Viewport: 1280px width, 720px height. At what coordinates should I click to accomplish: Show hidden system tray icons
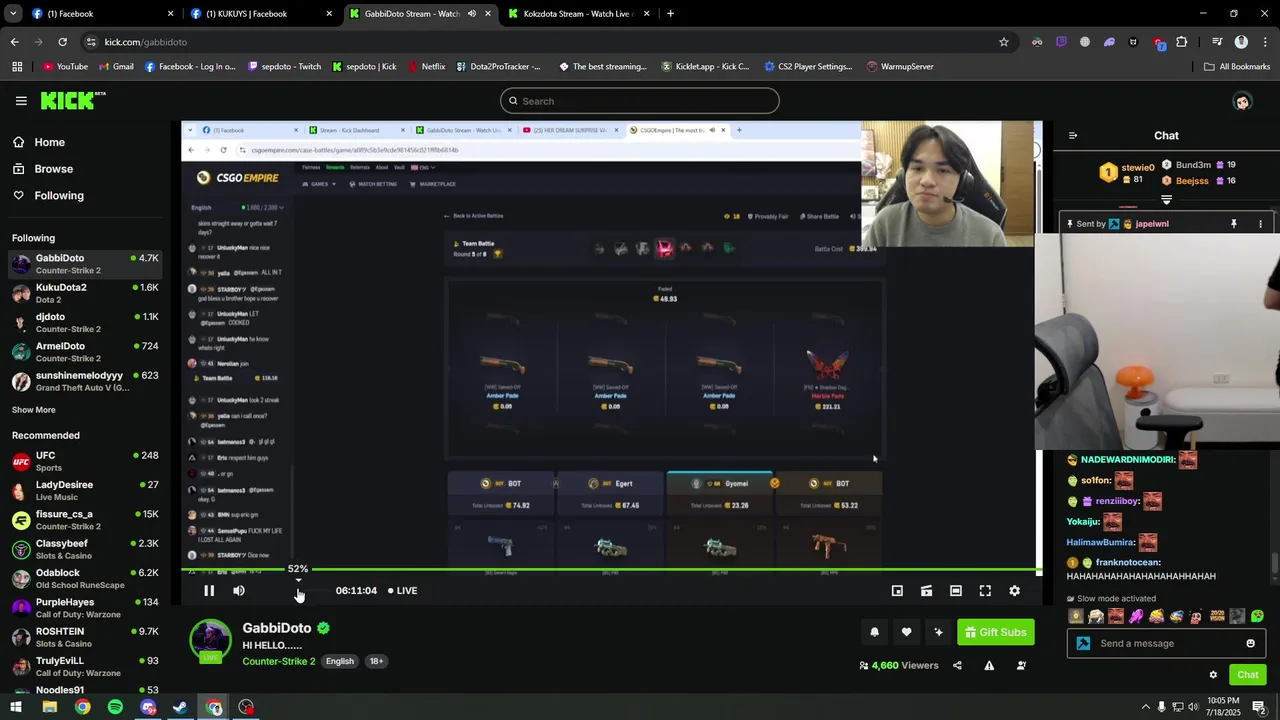pyautogui.click(x=1146, y=707)
